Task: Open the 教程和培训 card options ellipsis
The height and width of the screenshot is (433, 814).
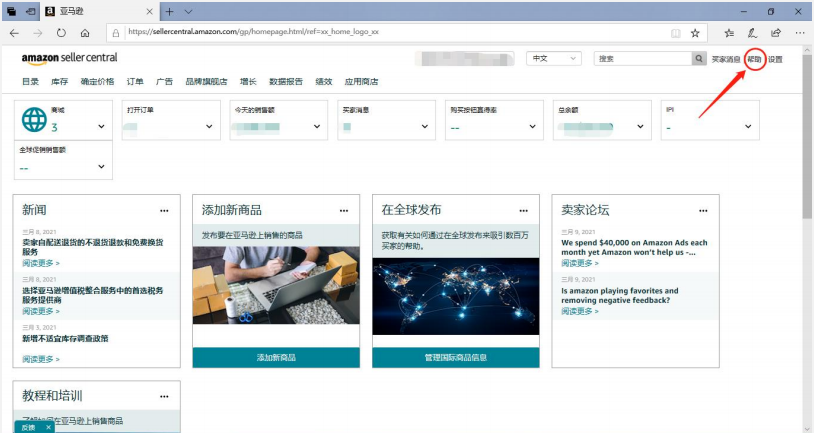Action: pyautogui.click(x=164, y=396)
